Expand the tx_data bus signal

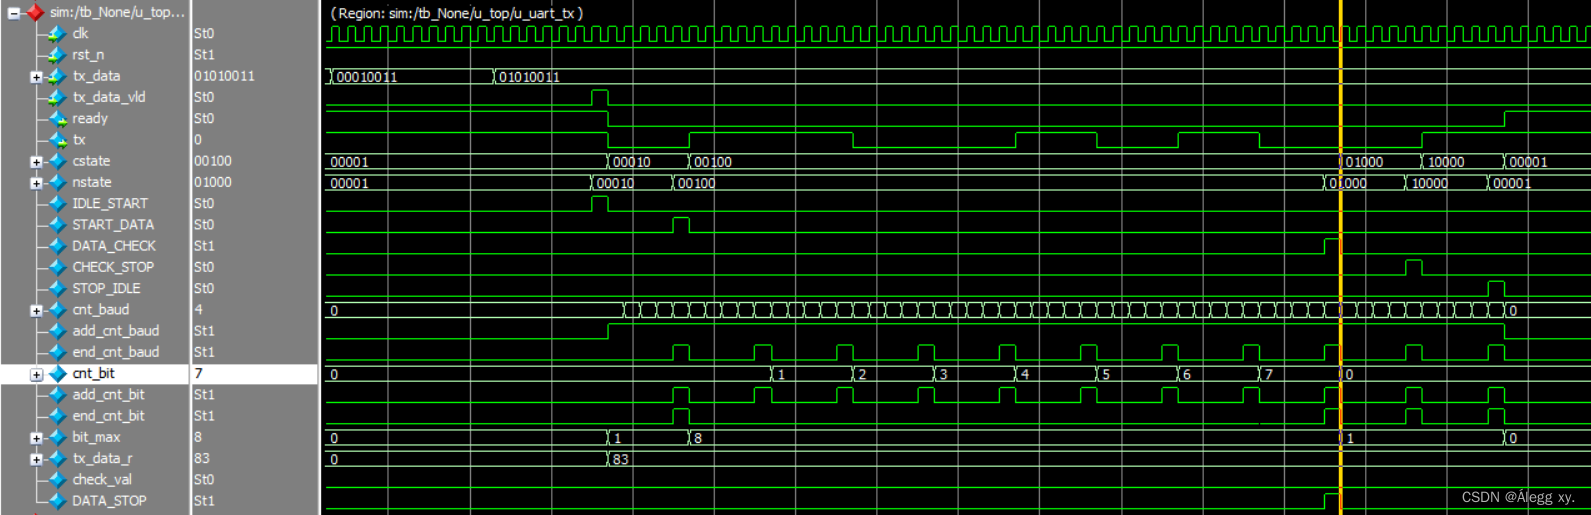[36, 77]
